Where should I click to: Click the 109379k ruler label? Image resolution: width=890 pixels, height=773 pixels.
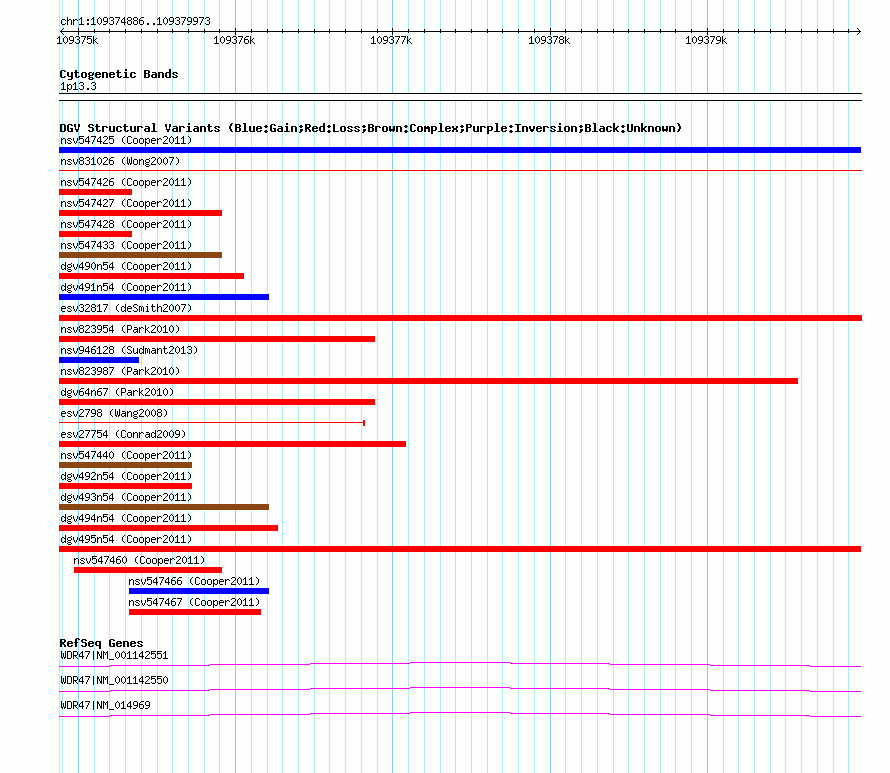(706, 40)
